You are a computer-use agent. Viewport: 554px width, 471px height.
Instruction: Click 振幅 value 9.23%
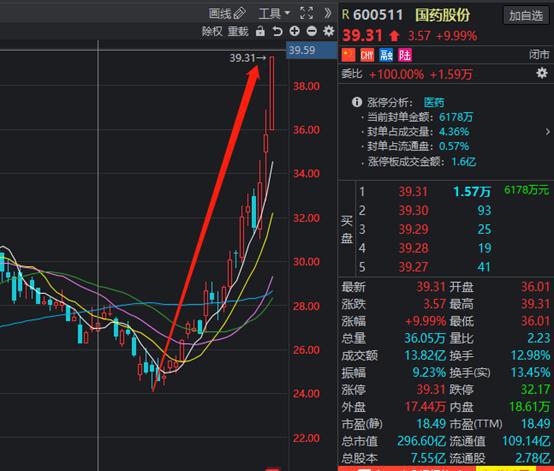(x=429, y=372)
